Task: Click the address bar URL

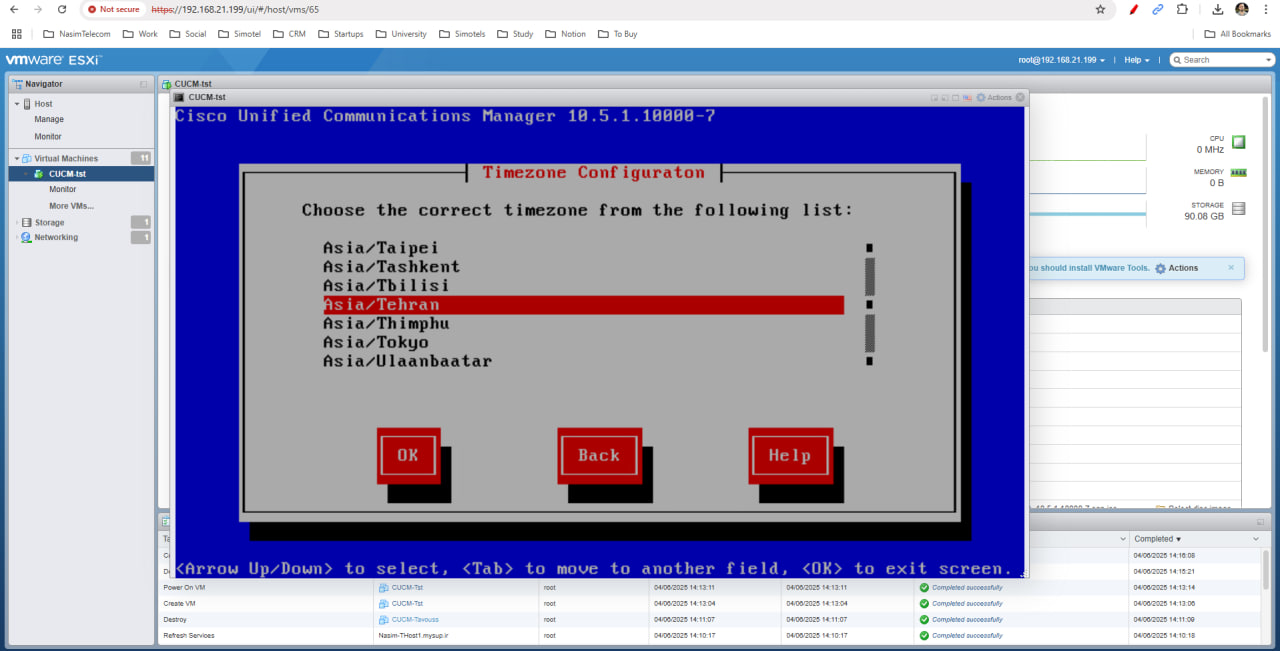Action: tap(235, 9)
